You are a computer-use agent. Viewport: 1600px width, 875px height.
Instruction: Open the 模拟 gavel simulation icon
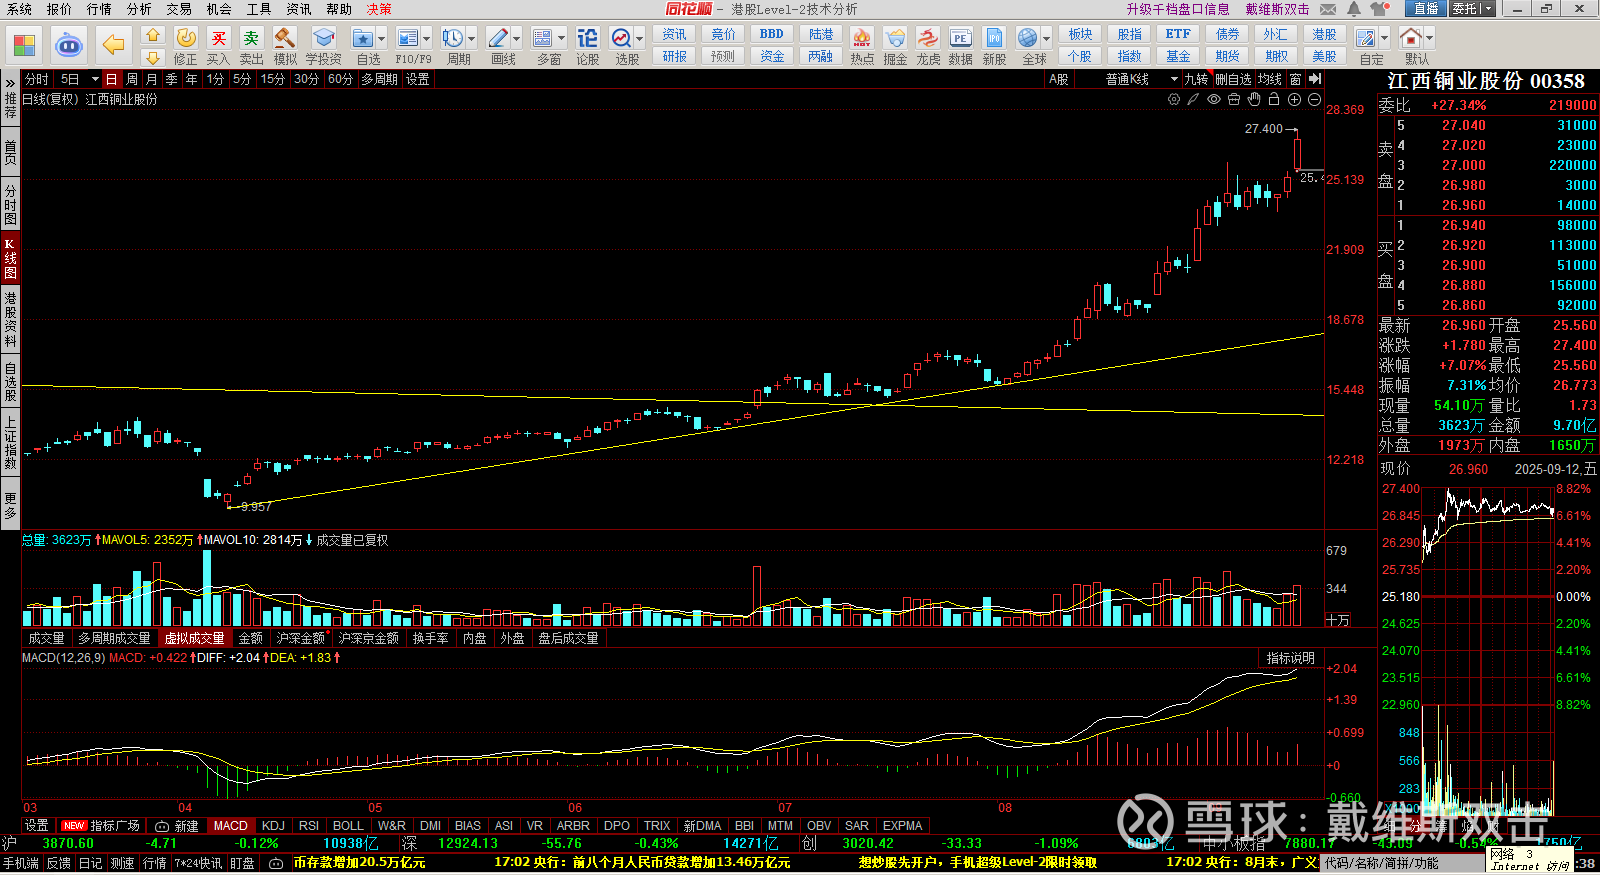[285, 38]
